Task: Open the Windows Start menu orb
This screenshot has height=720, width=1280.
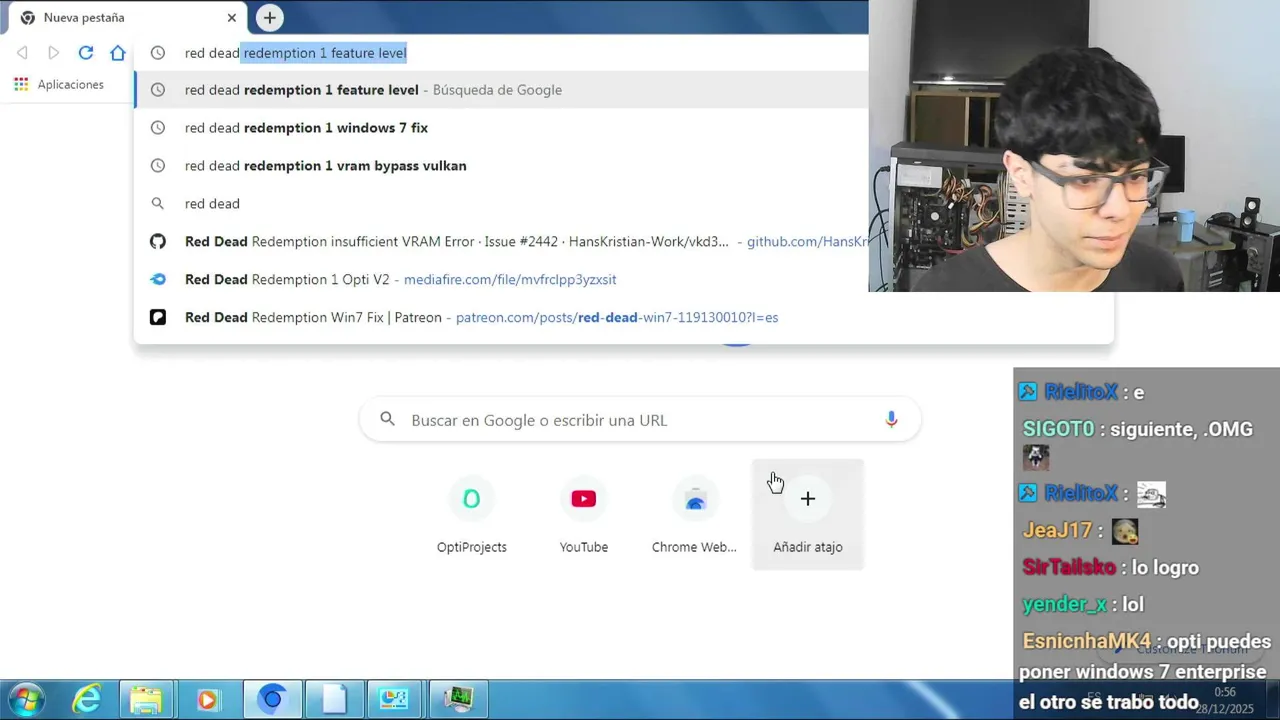Action: pos(27,699)
